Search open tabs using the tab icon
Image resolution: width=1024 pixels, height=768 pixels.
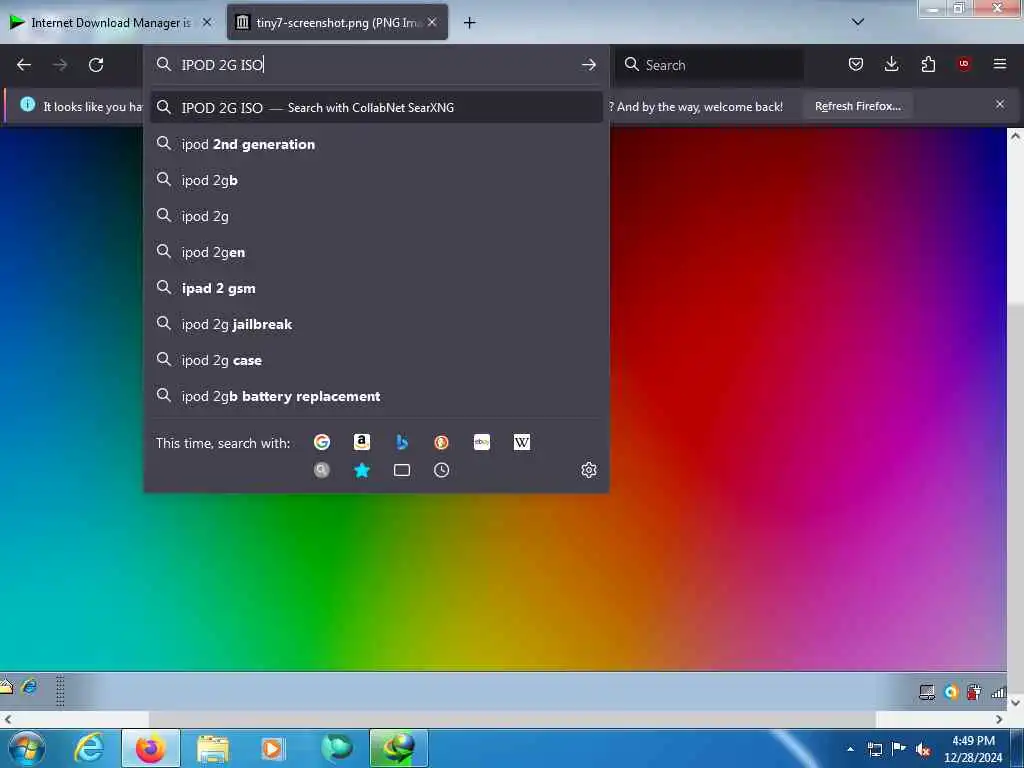click(402, 470)
